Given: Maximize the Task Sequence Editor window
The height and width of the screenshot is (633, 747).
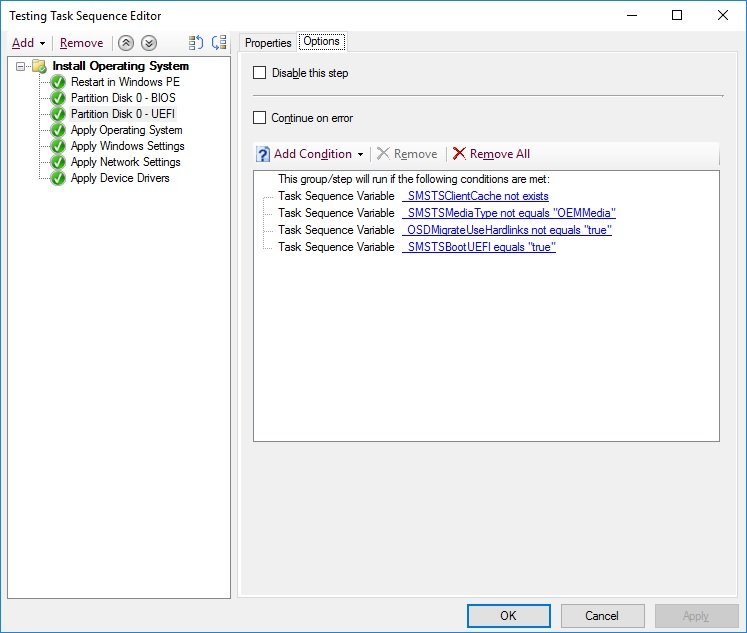Looking at the screenshot, I should click(677, 15).
